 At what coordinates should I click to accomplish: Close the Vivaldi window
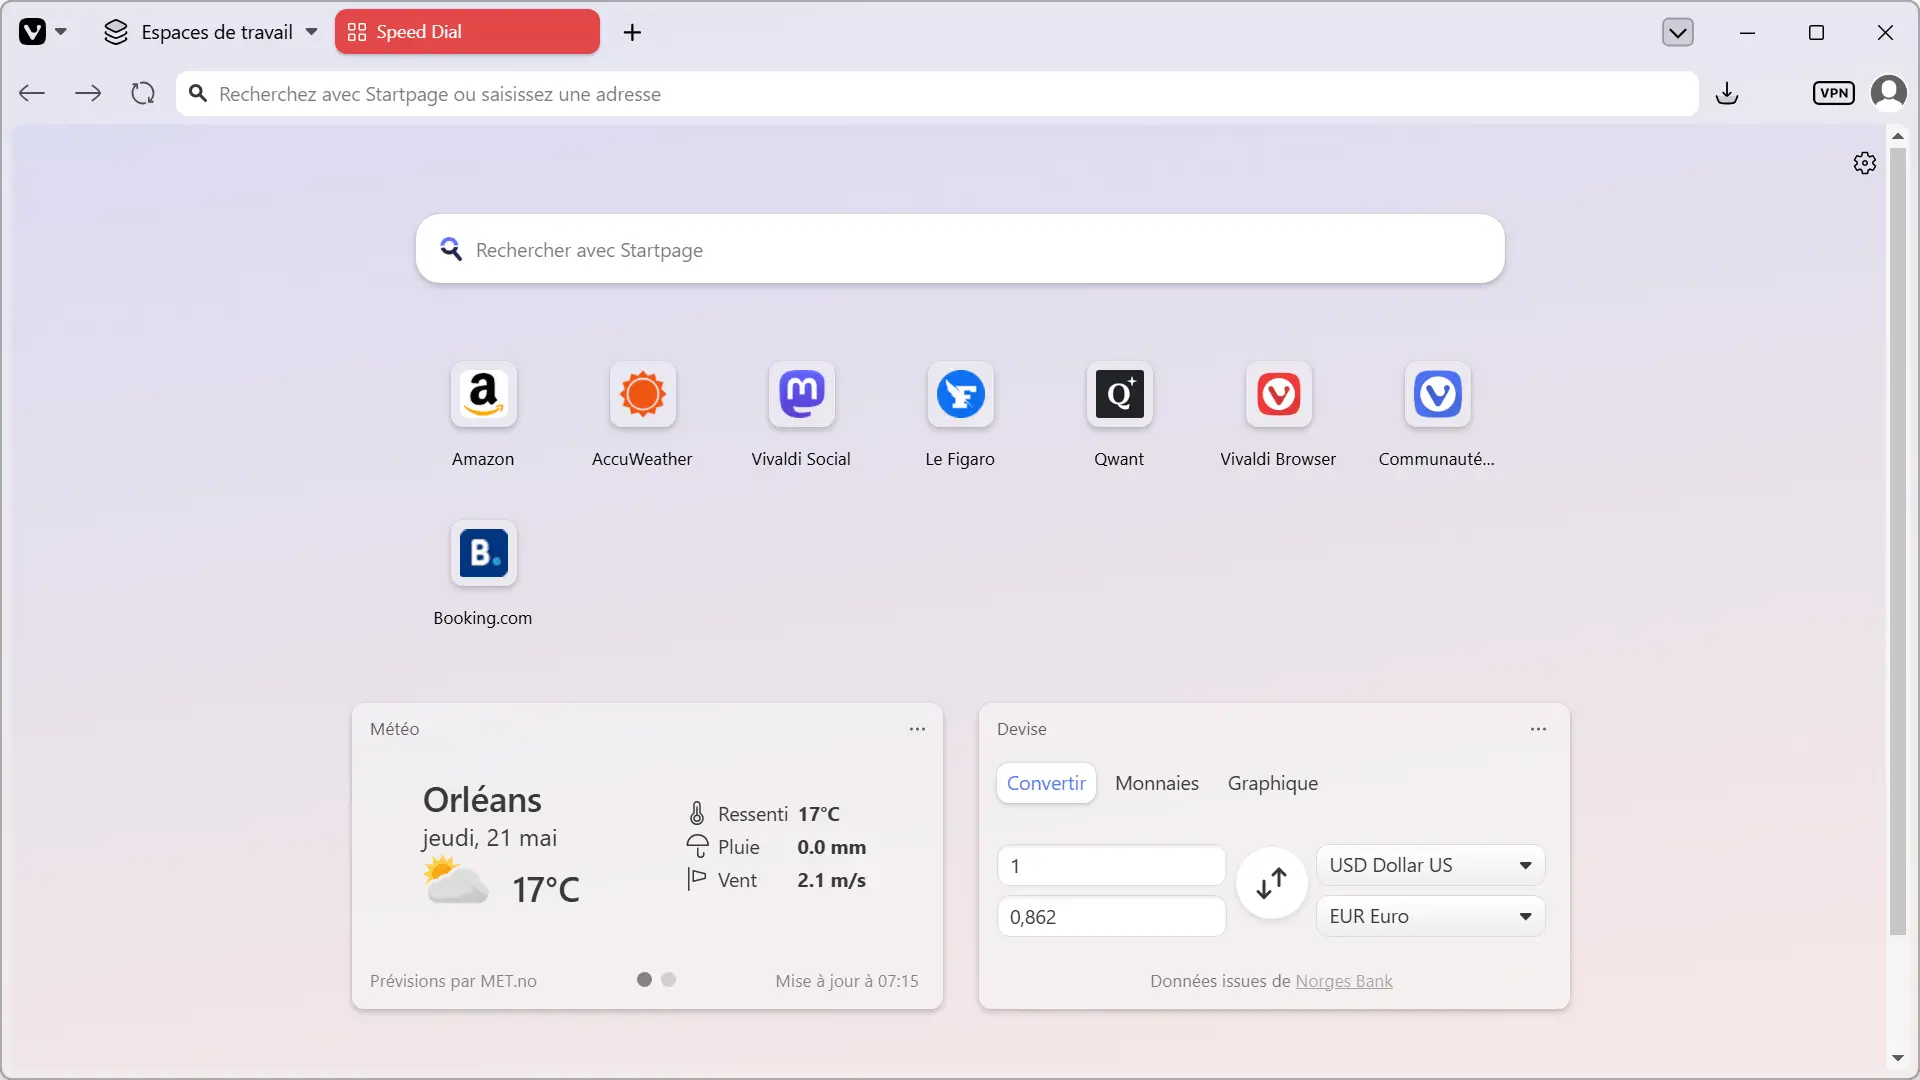tap(1885, 32)
